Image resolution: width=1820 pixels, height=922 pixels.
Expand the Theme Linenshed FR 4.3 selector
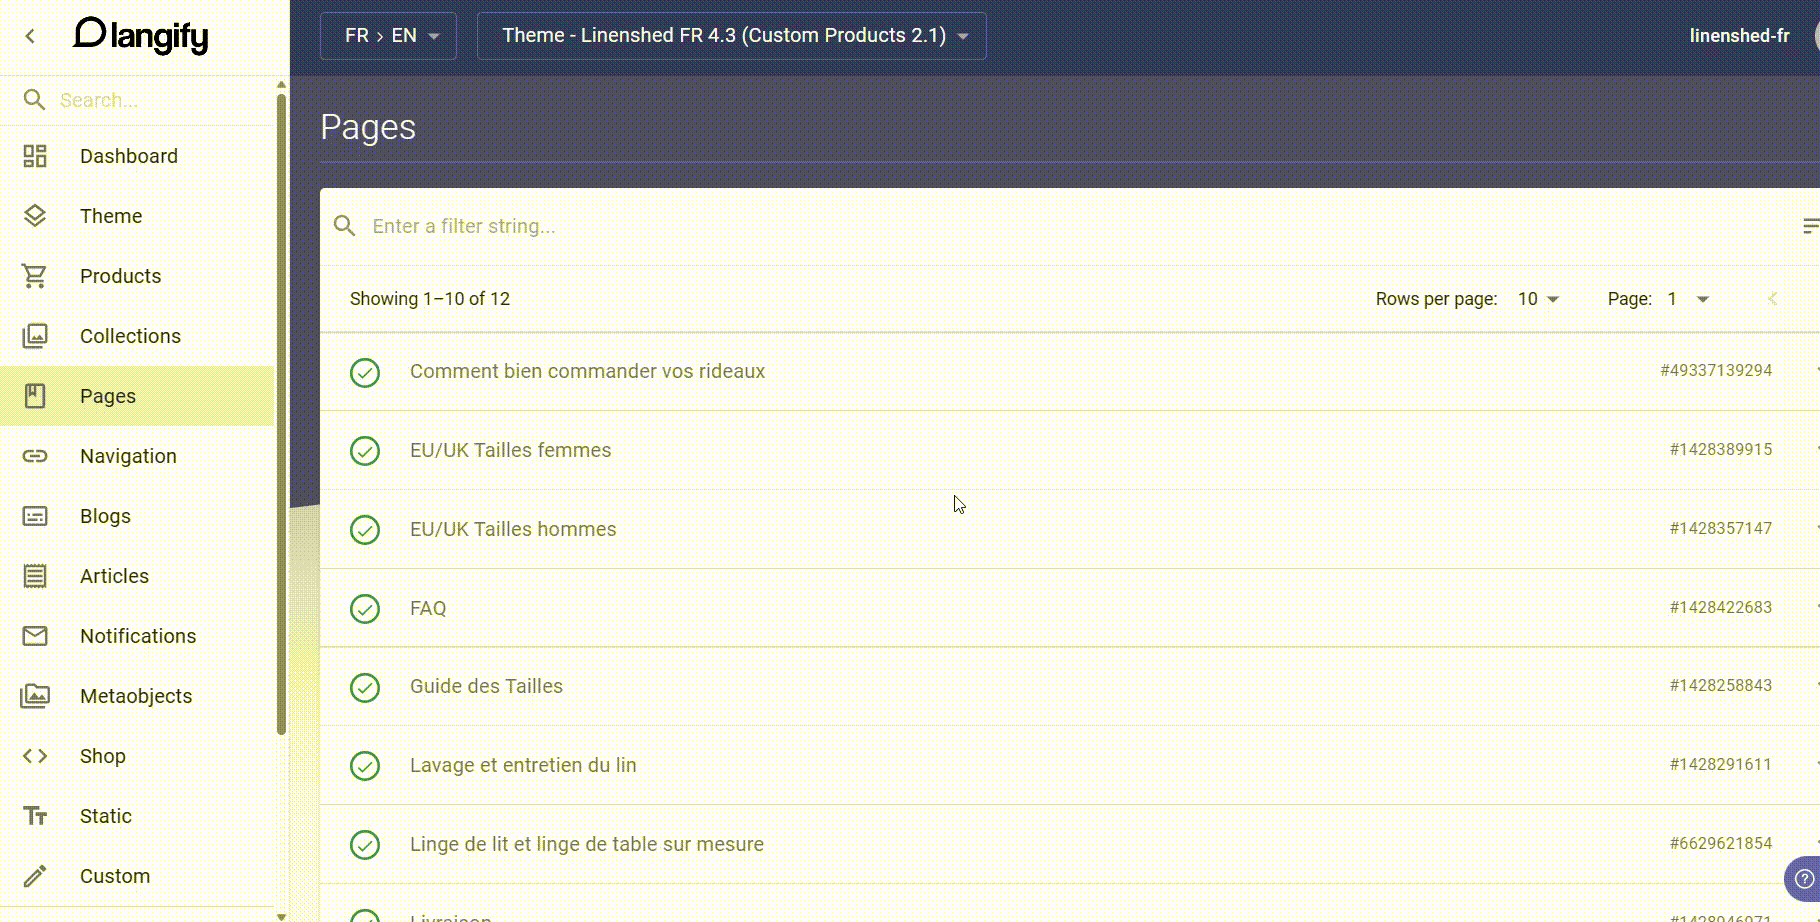pyautogui.click(x=731, y=36)
